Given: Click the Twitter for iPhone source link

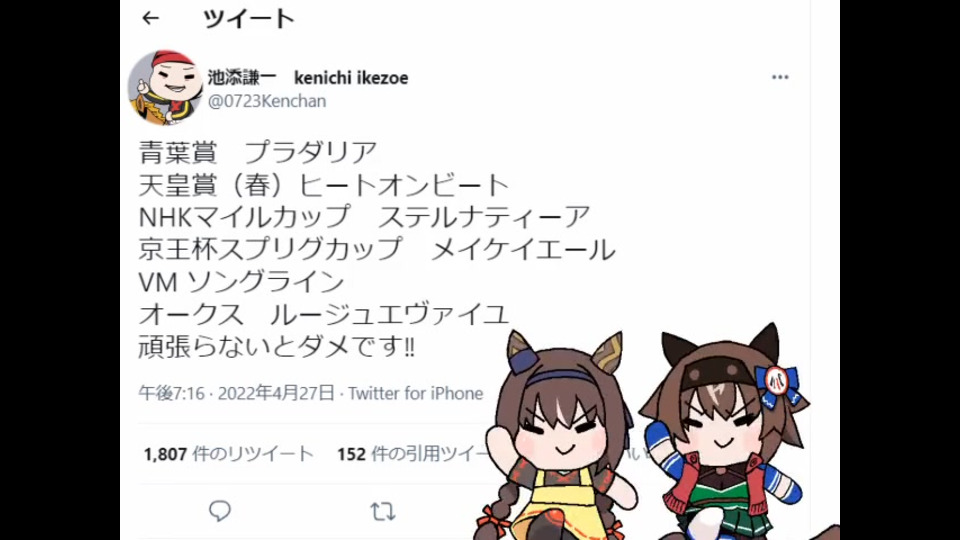Looking at the screenshot, I should tap(416, 393).
